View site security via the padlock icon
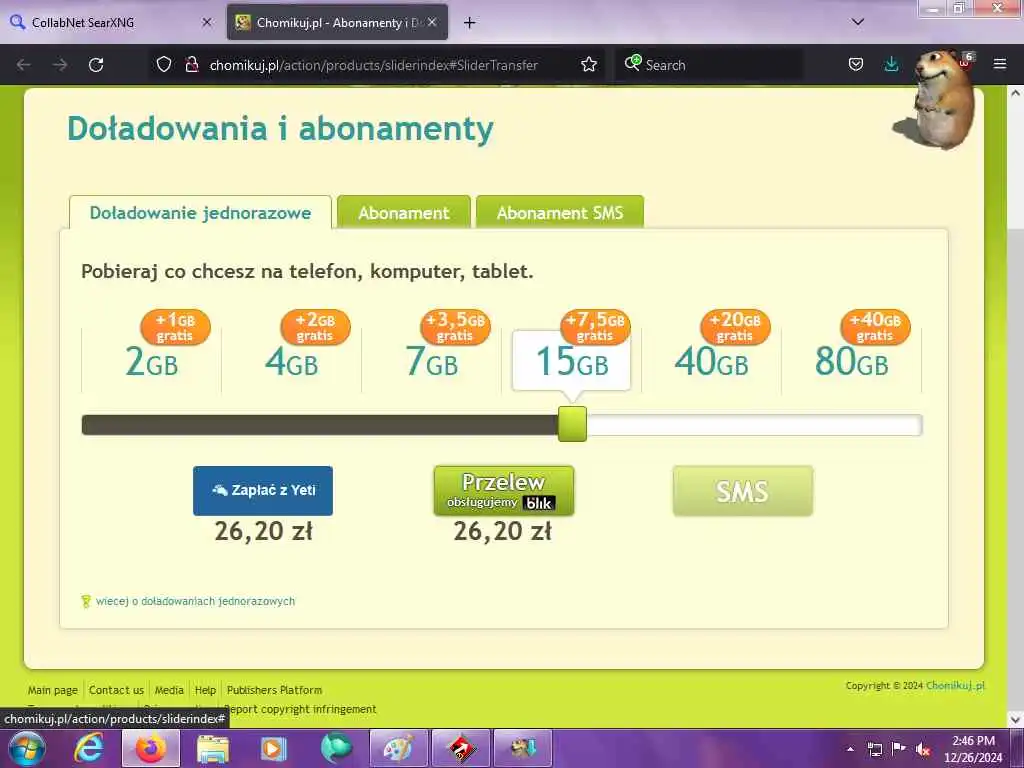 pos(191,65)
